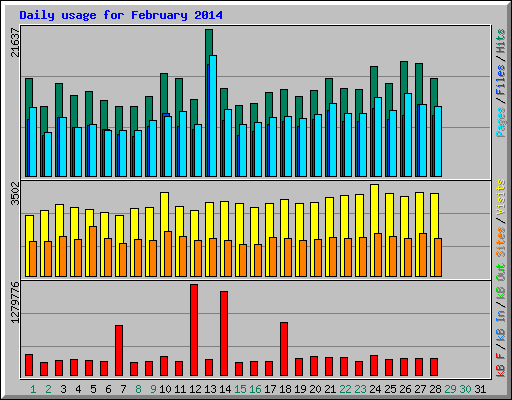Select day label 14 on the axis
Image resolution: width=512 pixels, height=400 pixels.
225,389
